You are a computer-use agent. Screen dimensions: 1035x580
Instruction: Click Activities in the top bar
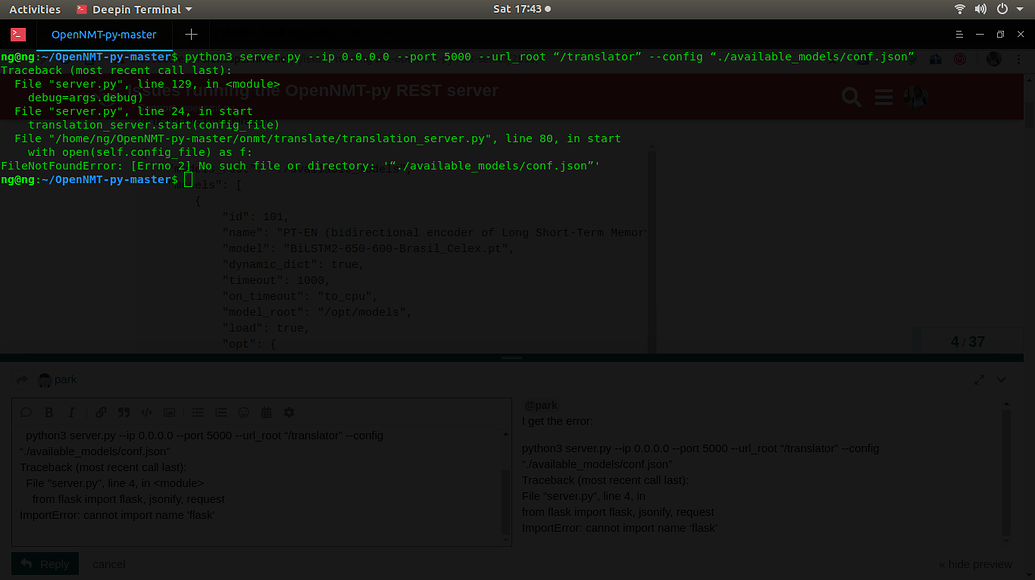(x=35, y=8)
